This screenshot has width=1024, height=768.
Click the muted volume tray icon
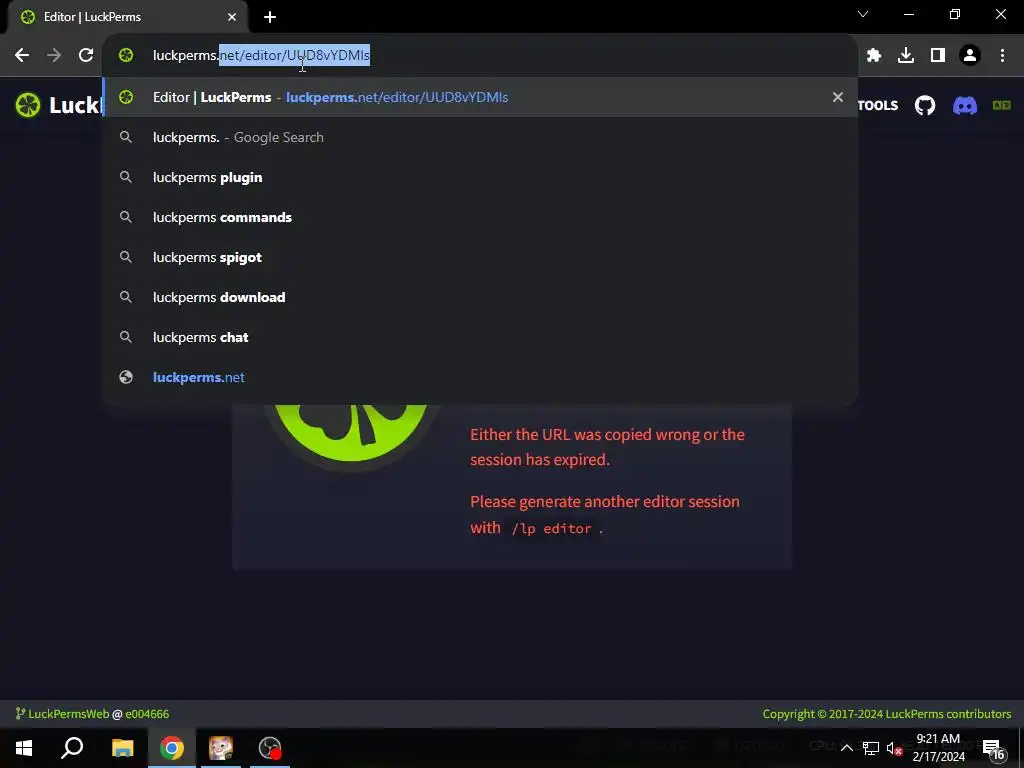(895, 748)
